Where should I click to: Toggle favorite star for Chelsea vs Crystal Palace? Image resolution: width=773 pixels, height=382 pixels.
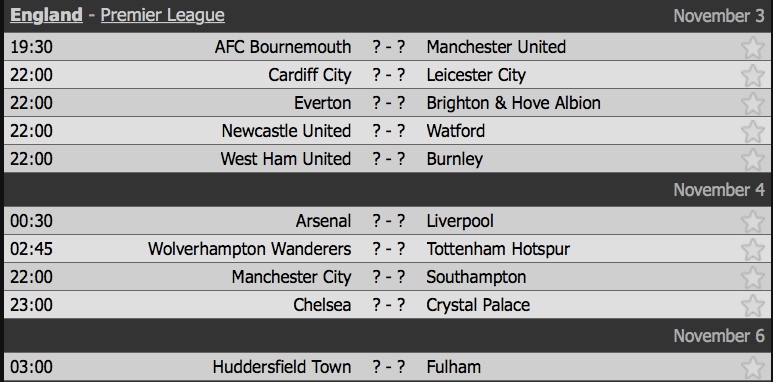[x=752, y=305]
